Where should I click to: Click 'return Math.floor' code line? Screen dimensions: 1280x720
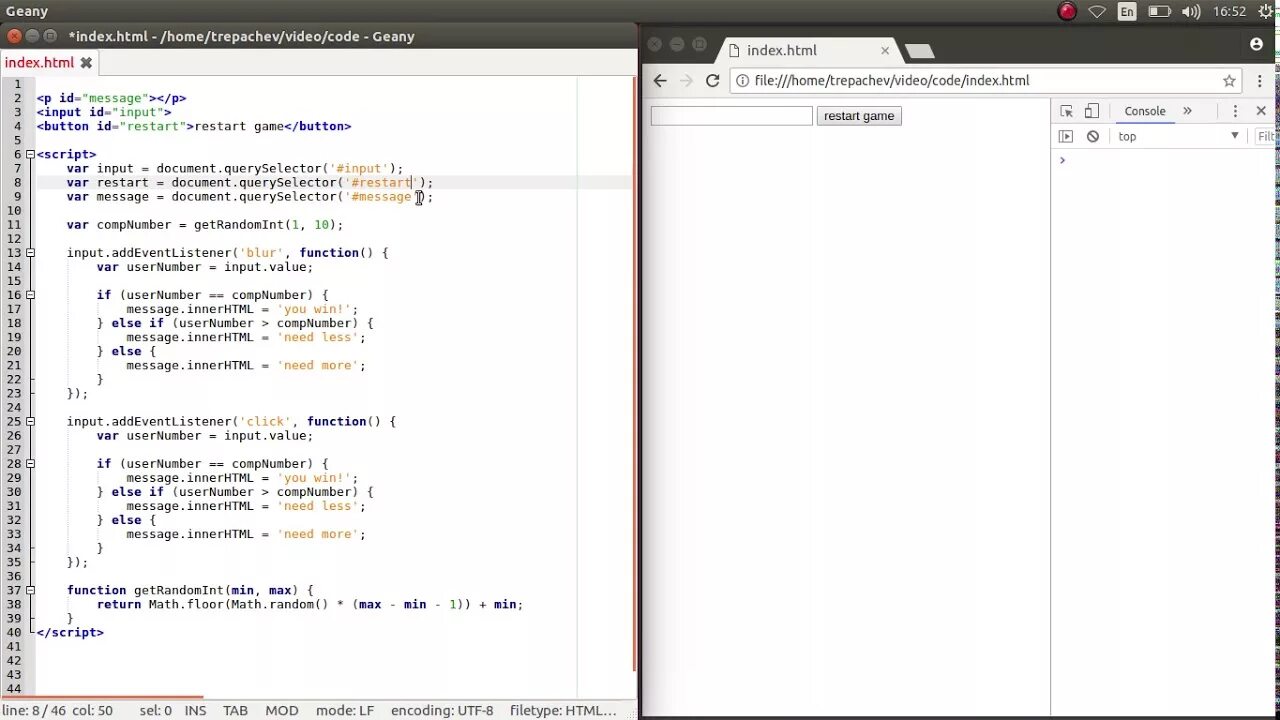pyautogui.click(x=310, y=604)
